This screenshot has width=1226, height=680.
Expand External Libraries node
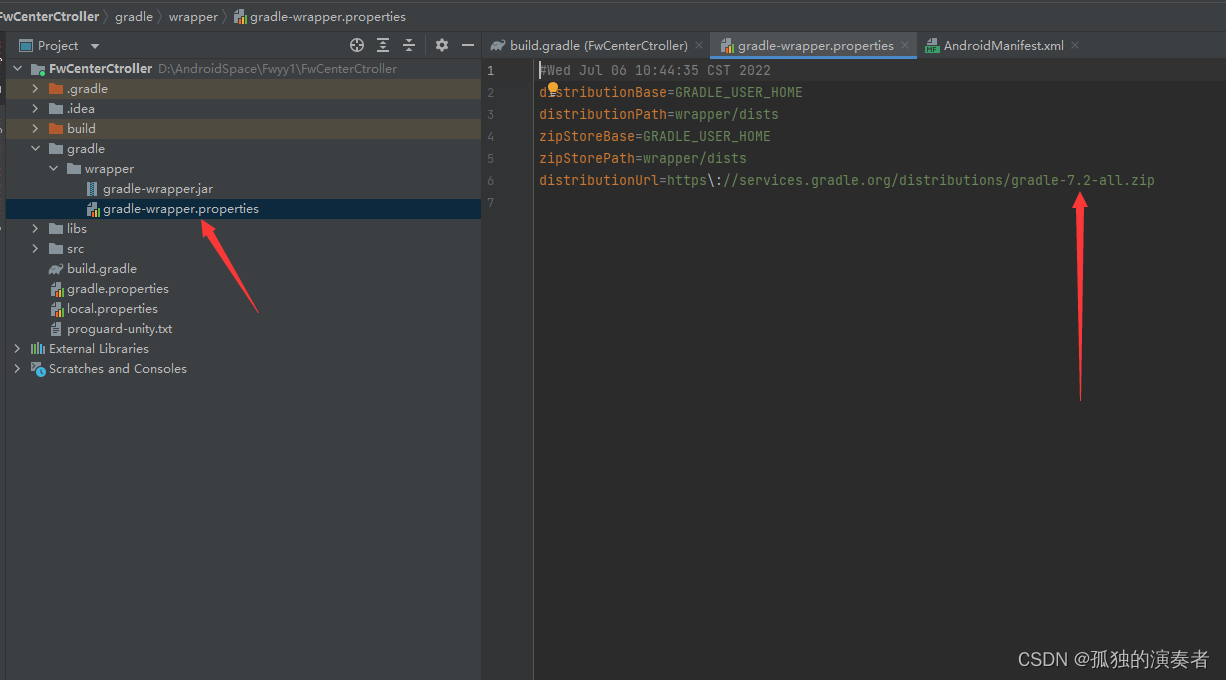pos(17,349)
